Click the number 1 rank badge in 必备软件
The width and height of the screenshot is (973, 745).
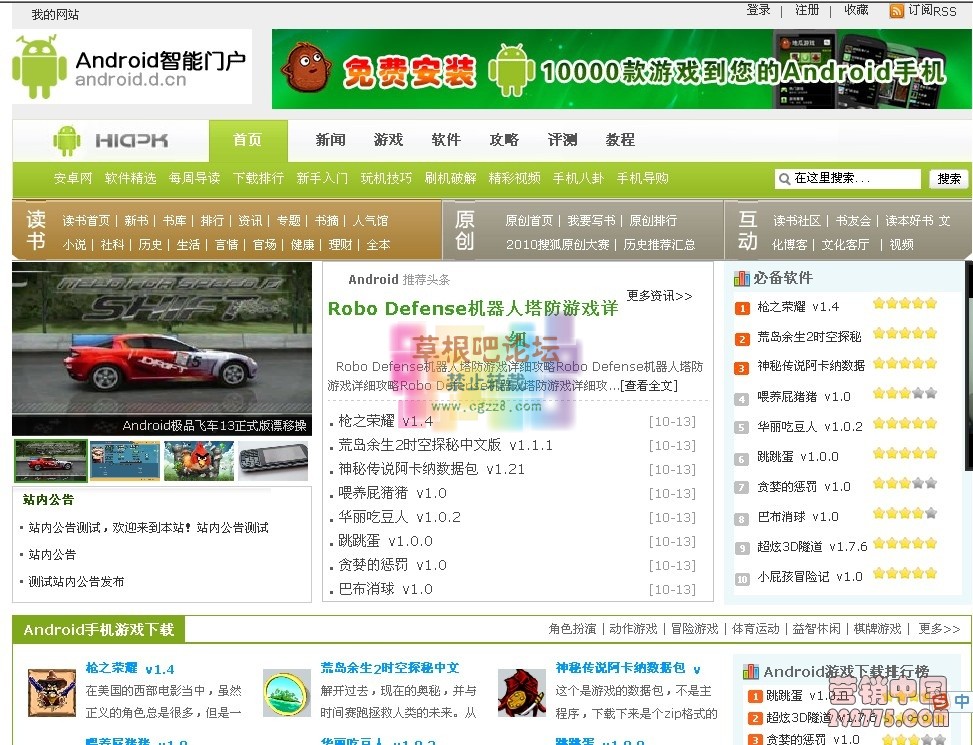[742, 308]
